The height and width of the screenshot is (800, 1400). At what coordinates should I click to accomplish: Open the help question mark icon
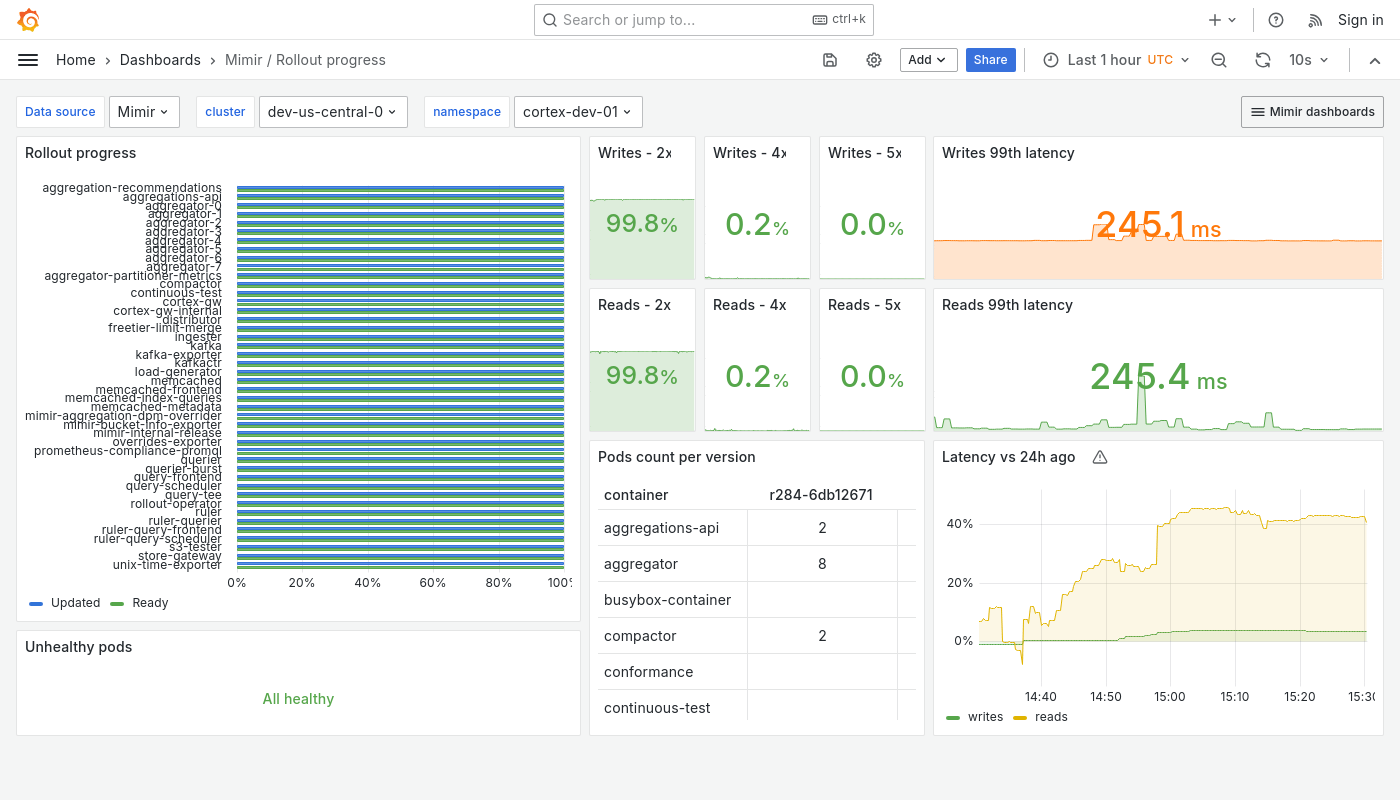click(x=1274, y=19)
